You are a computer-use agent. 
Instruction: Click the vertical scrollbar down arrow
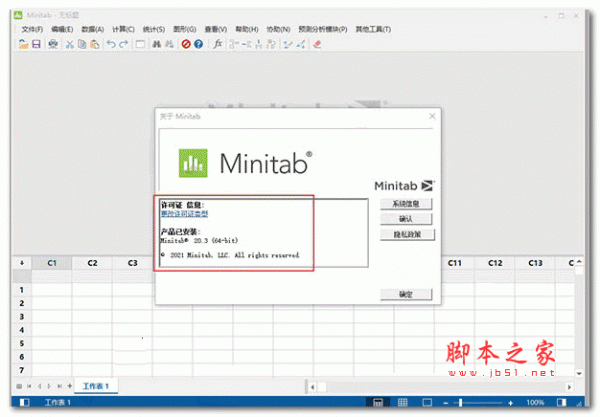tap(579, 373)
